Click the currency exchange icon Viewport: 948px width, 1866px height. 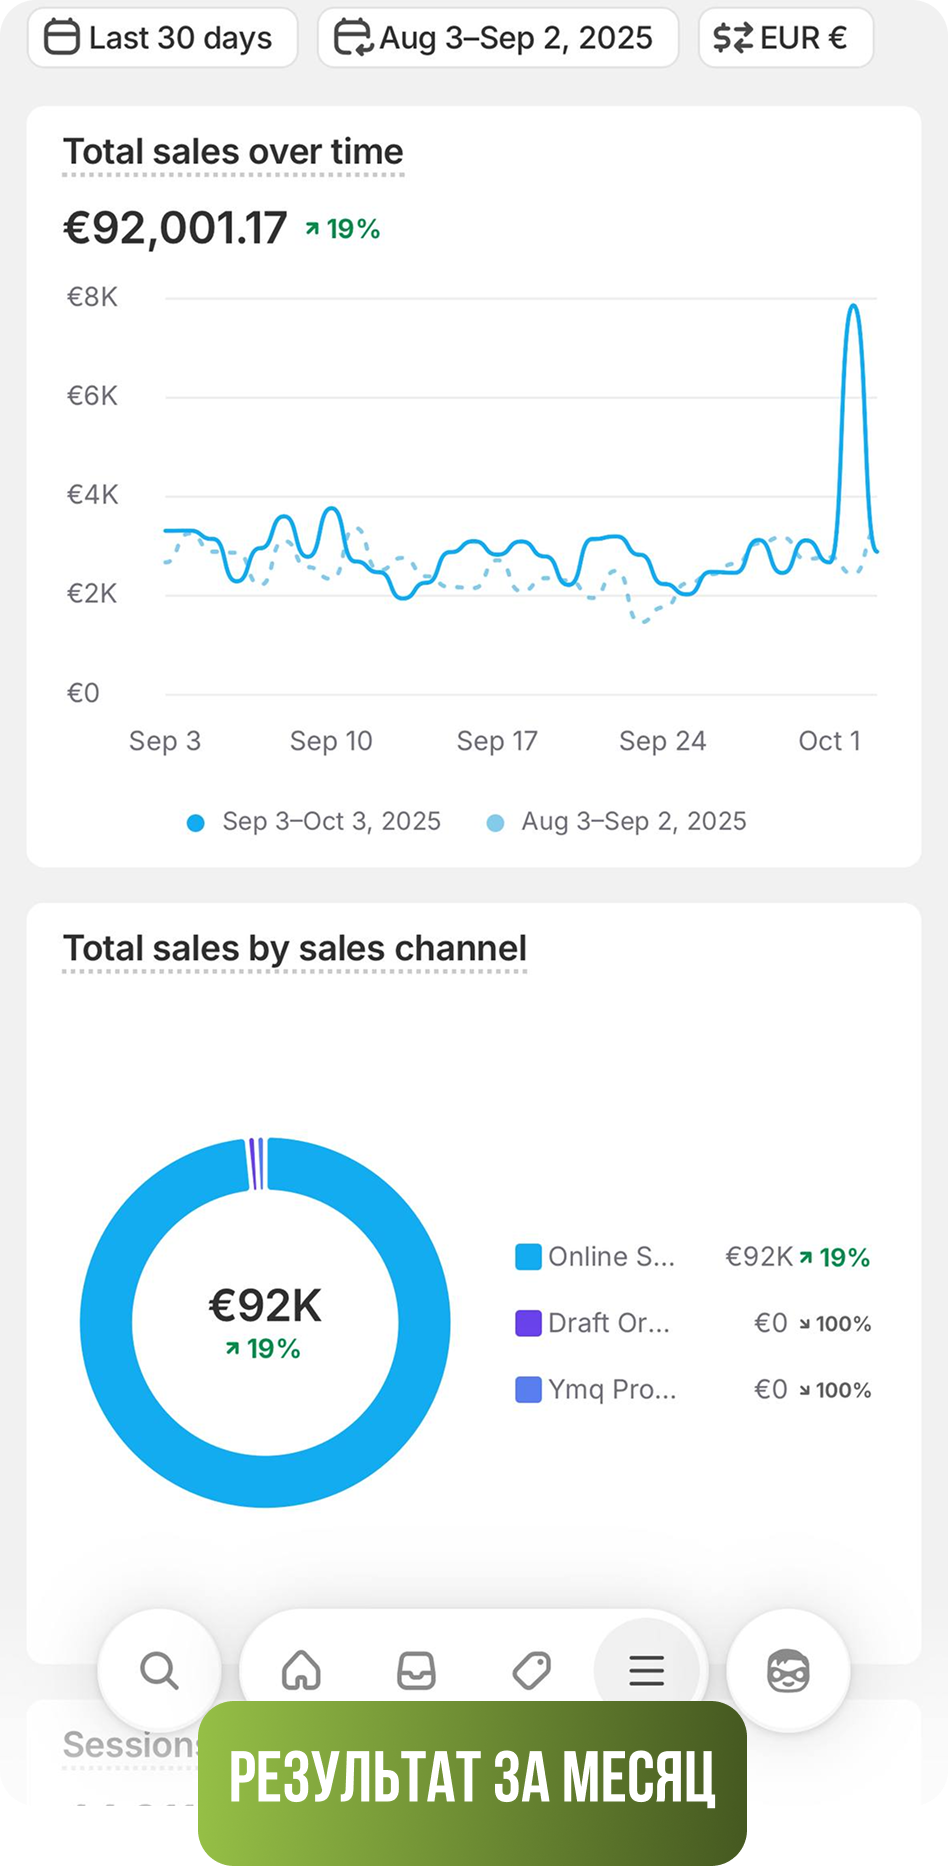click(x=733, y=38)
